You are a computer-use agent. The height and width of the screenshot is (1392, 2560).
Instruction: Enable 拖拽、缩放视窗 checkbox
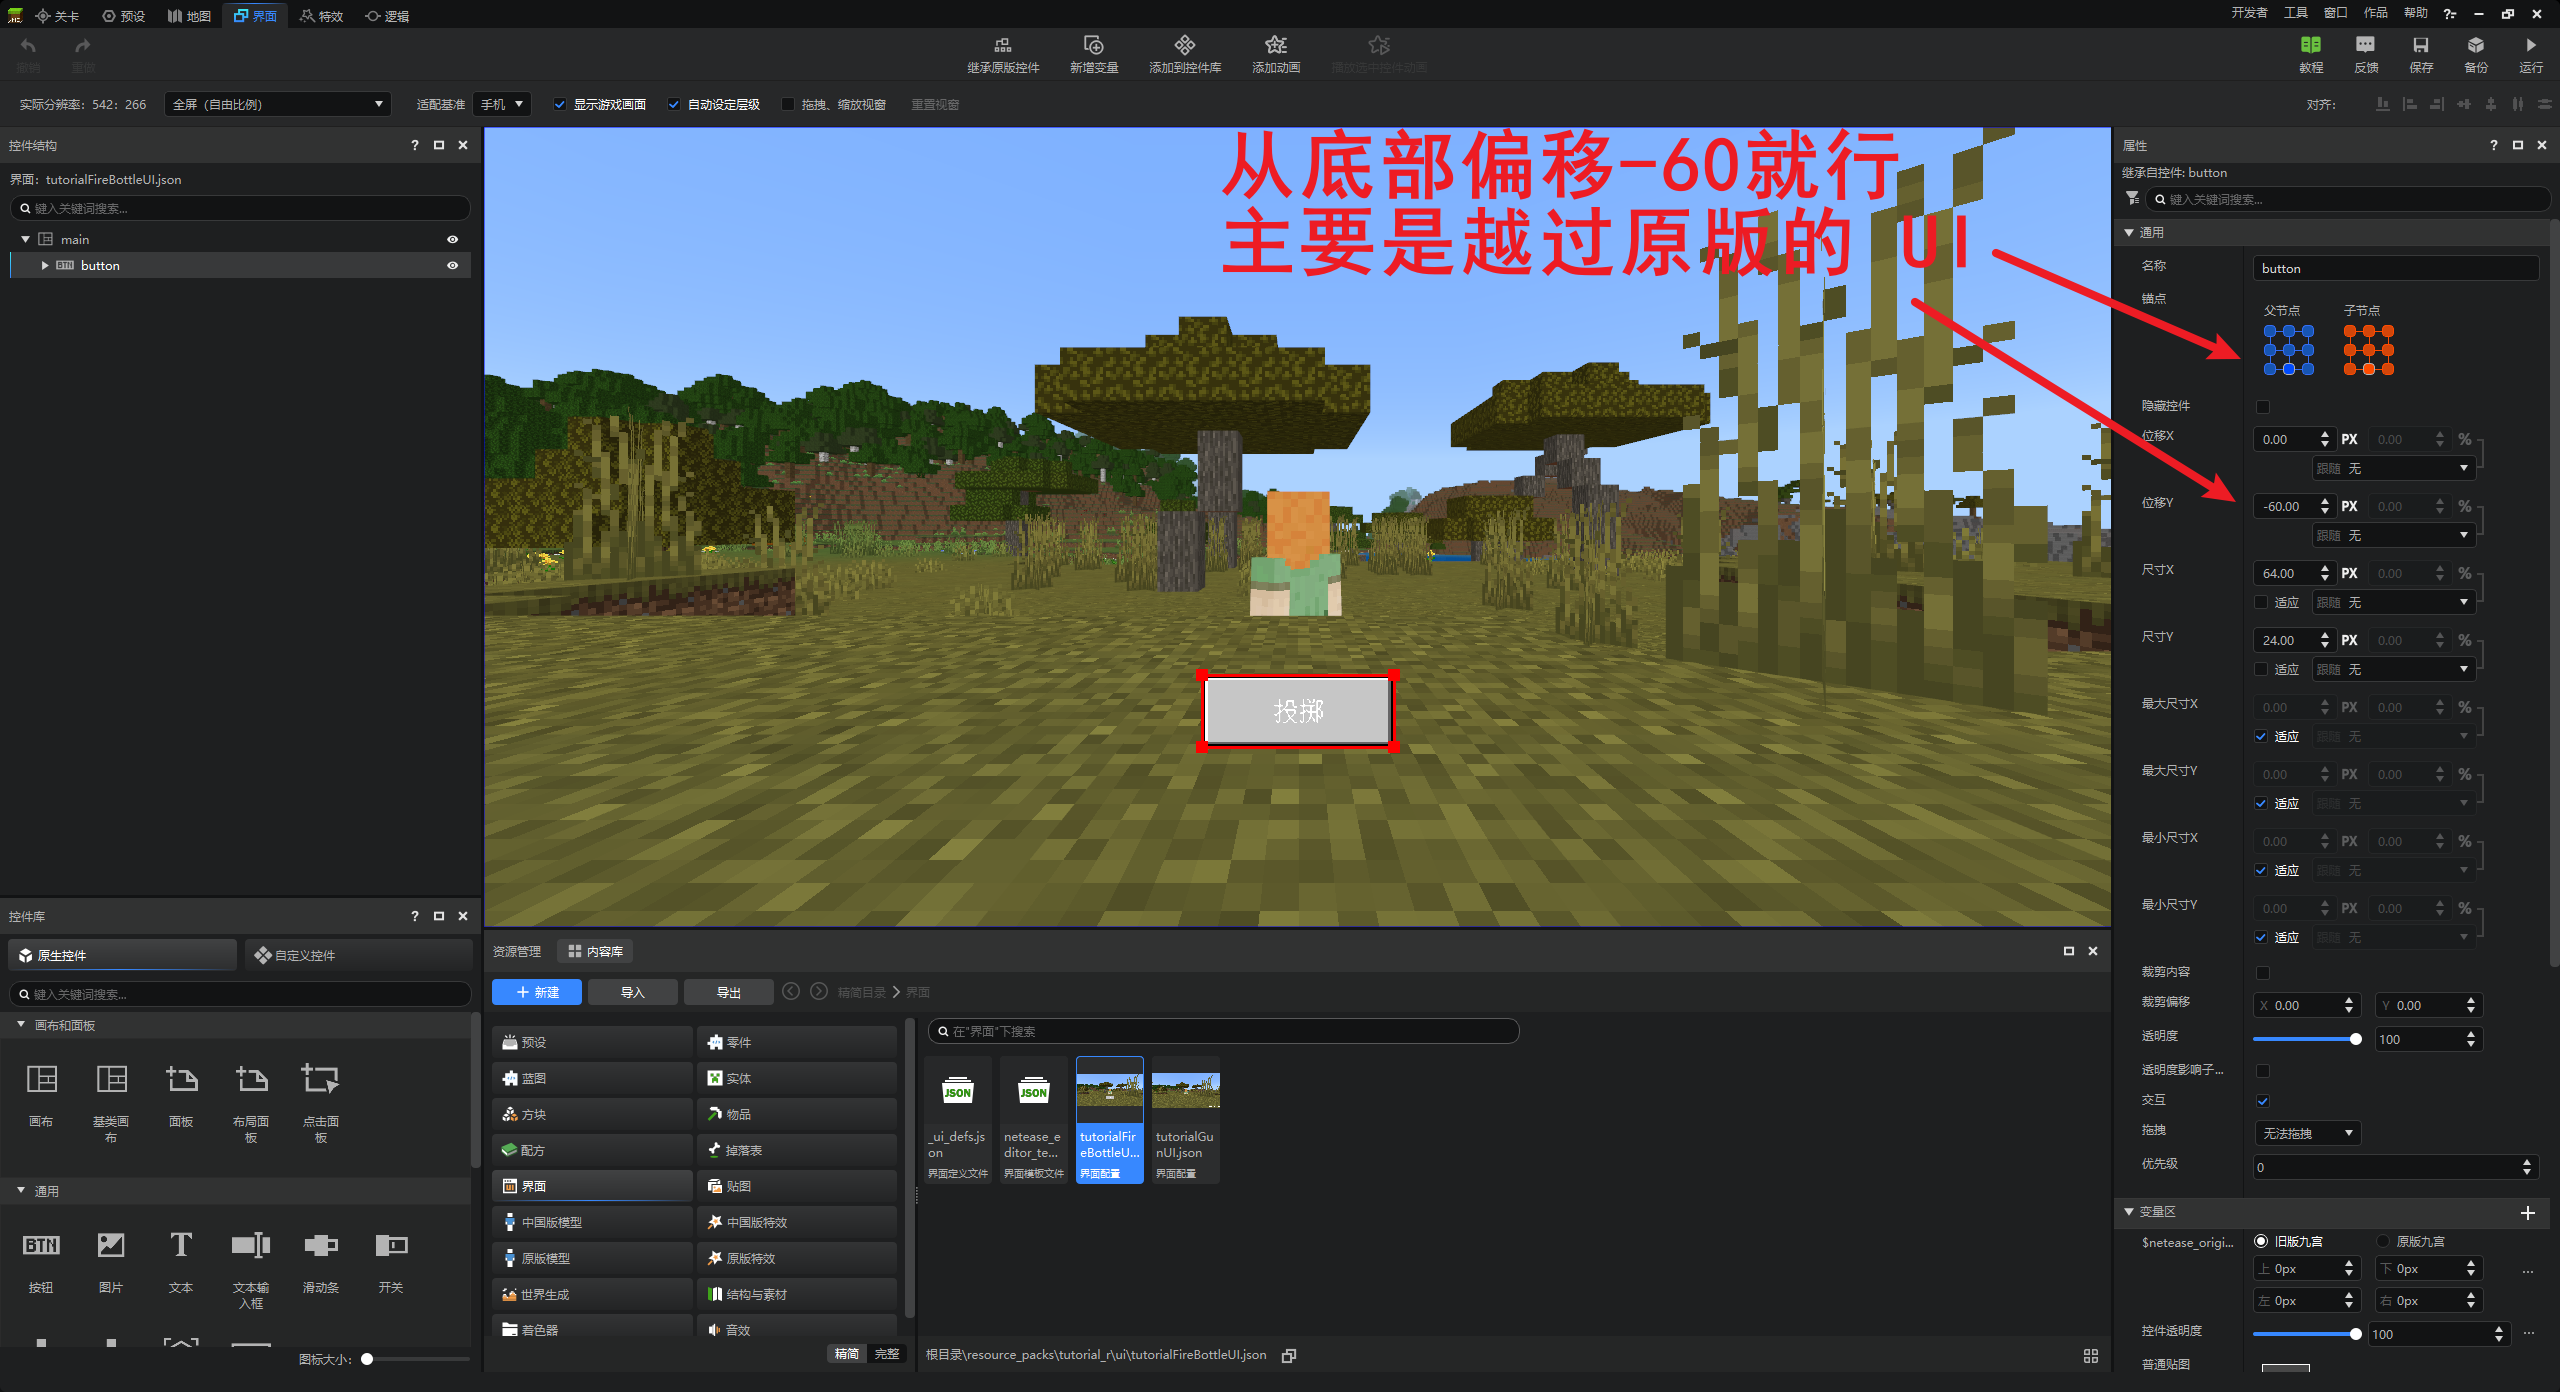pyautogui.click(x=788, y=104)
